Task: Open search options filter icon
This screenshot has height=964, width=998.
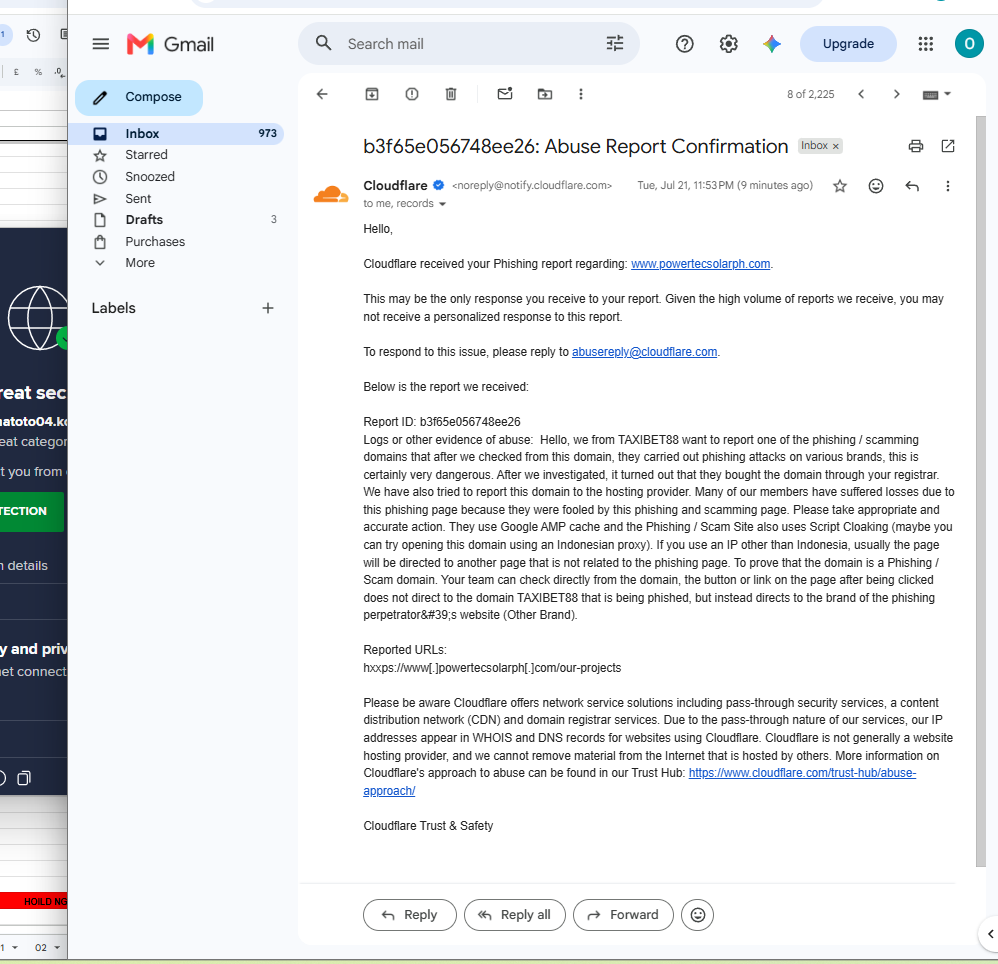Action: (615, 43)
